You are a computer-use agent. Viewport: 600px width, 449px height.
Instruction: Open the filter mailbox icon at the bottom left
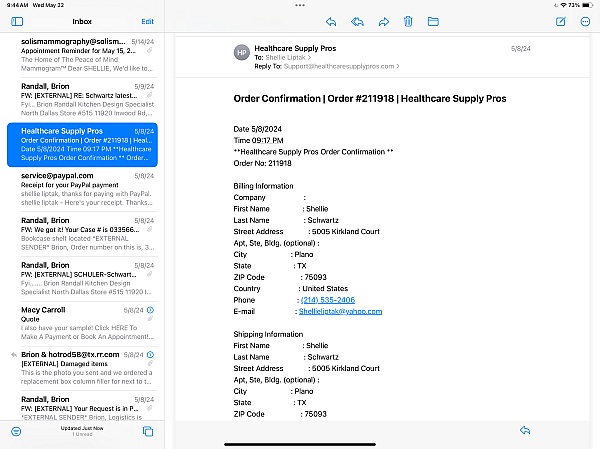pyautogui.click(x=16, y=431)
